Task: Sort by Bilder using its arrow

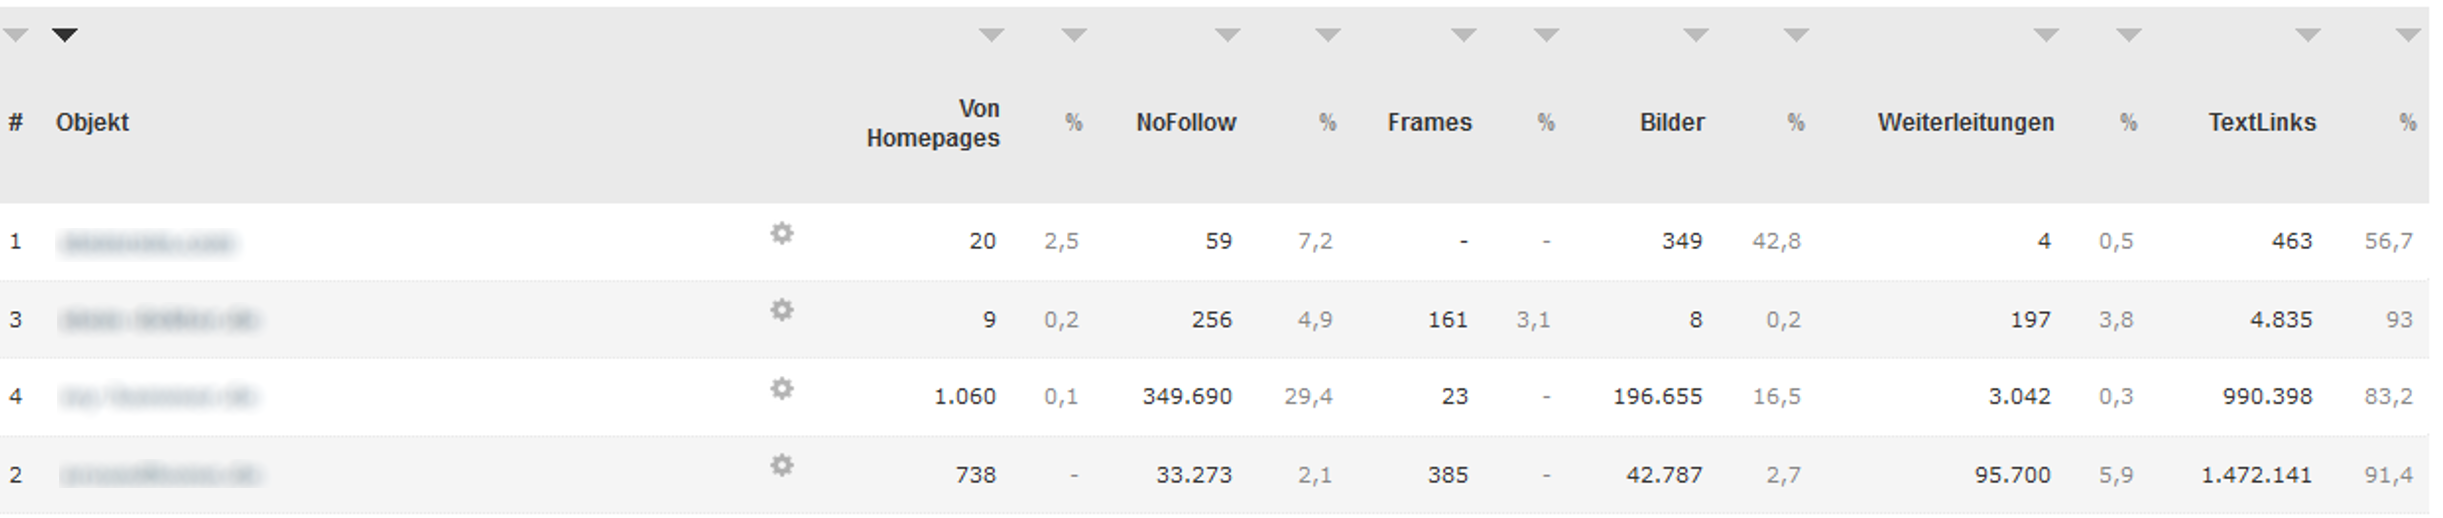Action: coord(1696,35)
